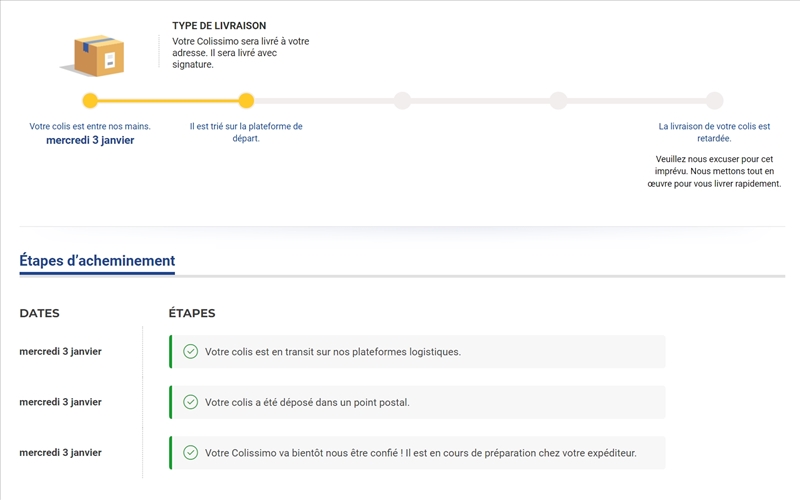The width and height of the screenshot is (800, 500).
Task: Click the TYPE DE LIVRAISON heading
Action: 219,25
